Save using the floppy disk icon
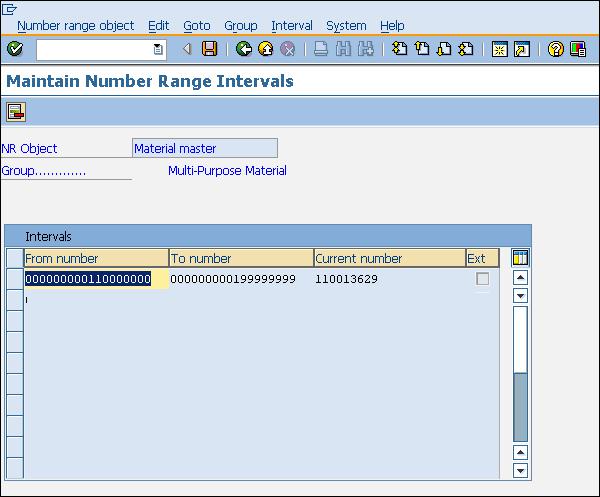The height and width of the screenshot is (497, 600). click(x=209, y=49)
